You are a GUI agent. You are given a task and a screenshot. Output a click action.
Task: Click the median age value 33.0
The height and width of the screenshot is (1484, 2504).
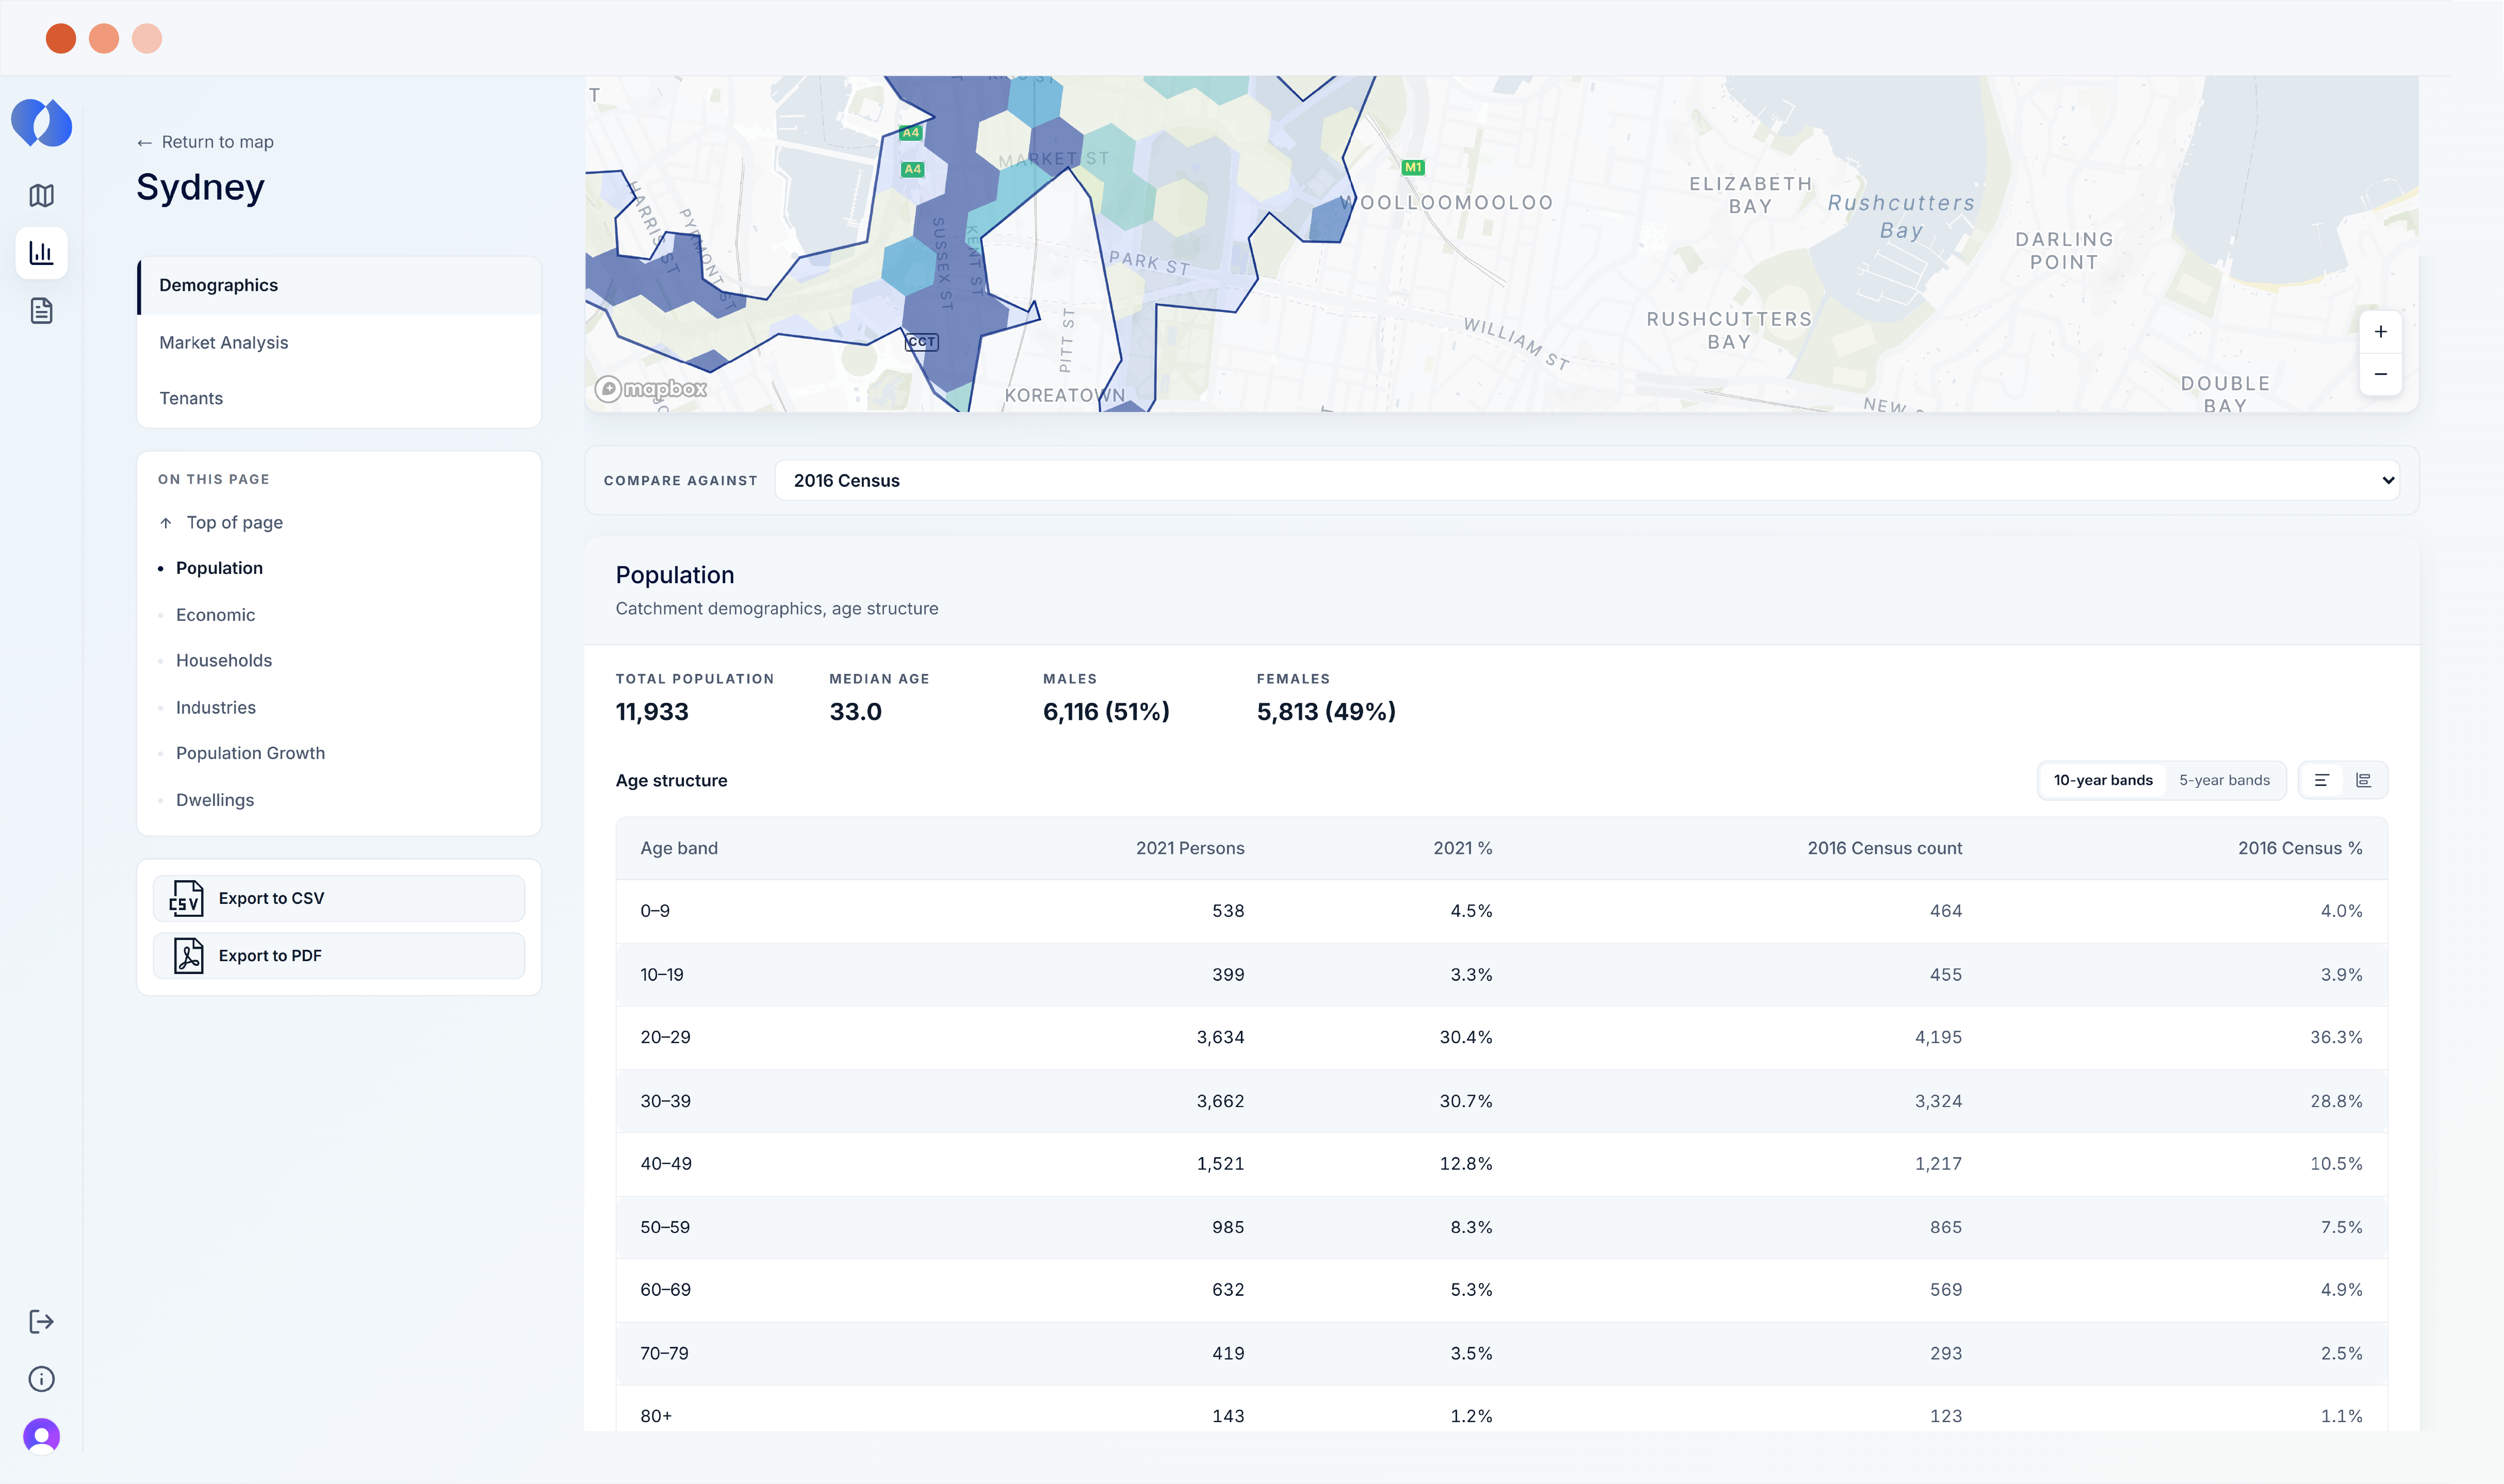click(x=855, y=712)
